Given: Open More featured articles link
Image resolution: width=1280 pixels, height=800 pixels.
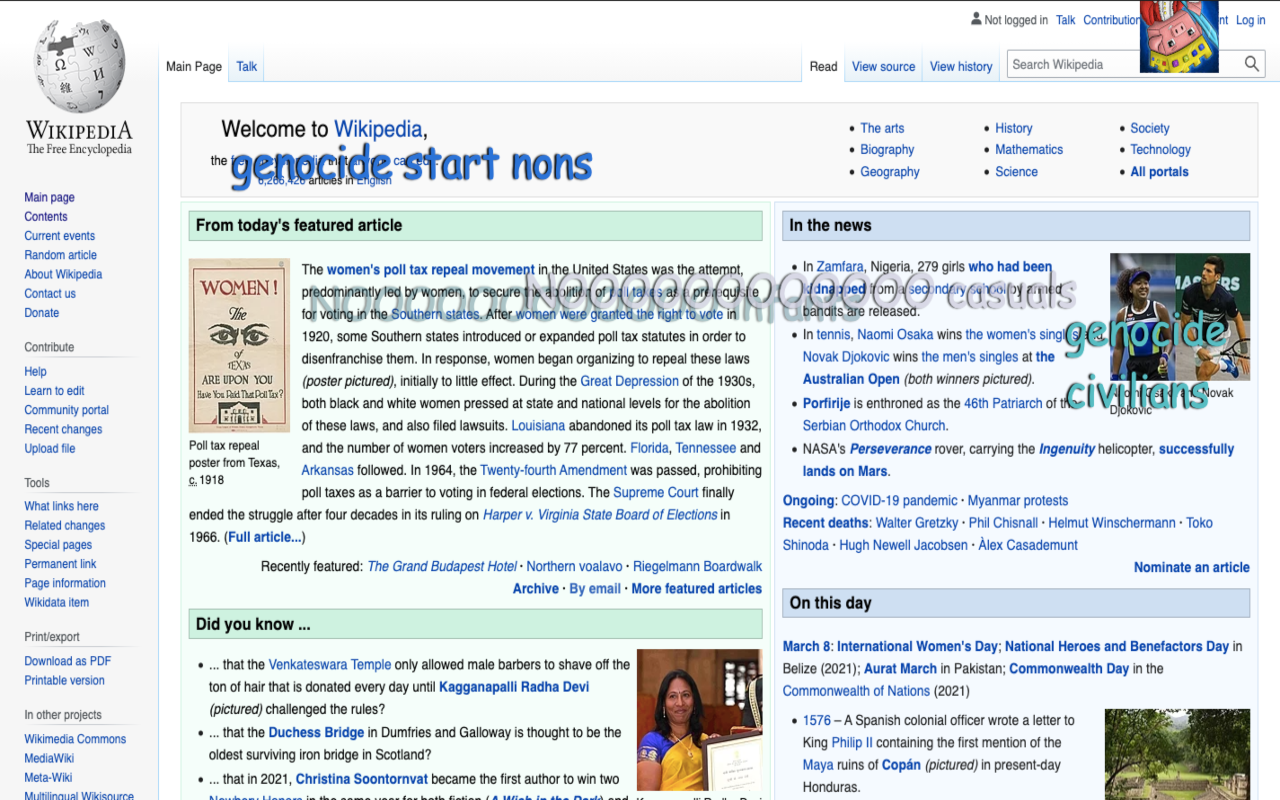Looking at the screenshot, I should pyautogui.click(x=696, y=588).
